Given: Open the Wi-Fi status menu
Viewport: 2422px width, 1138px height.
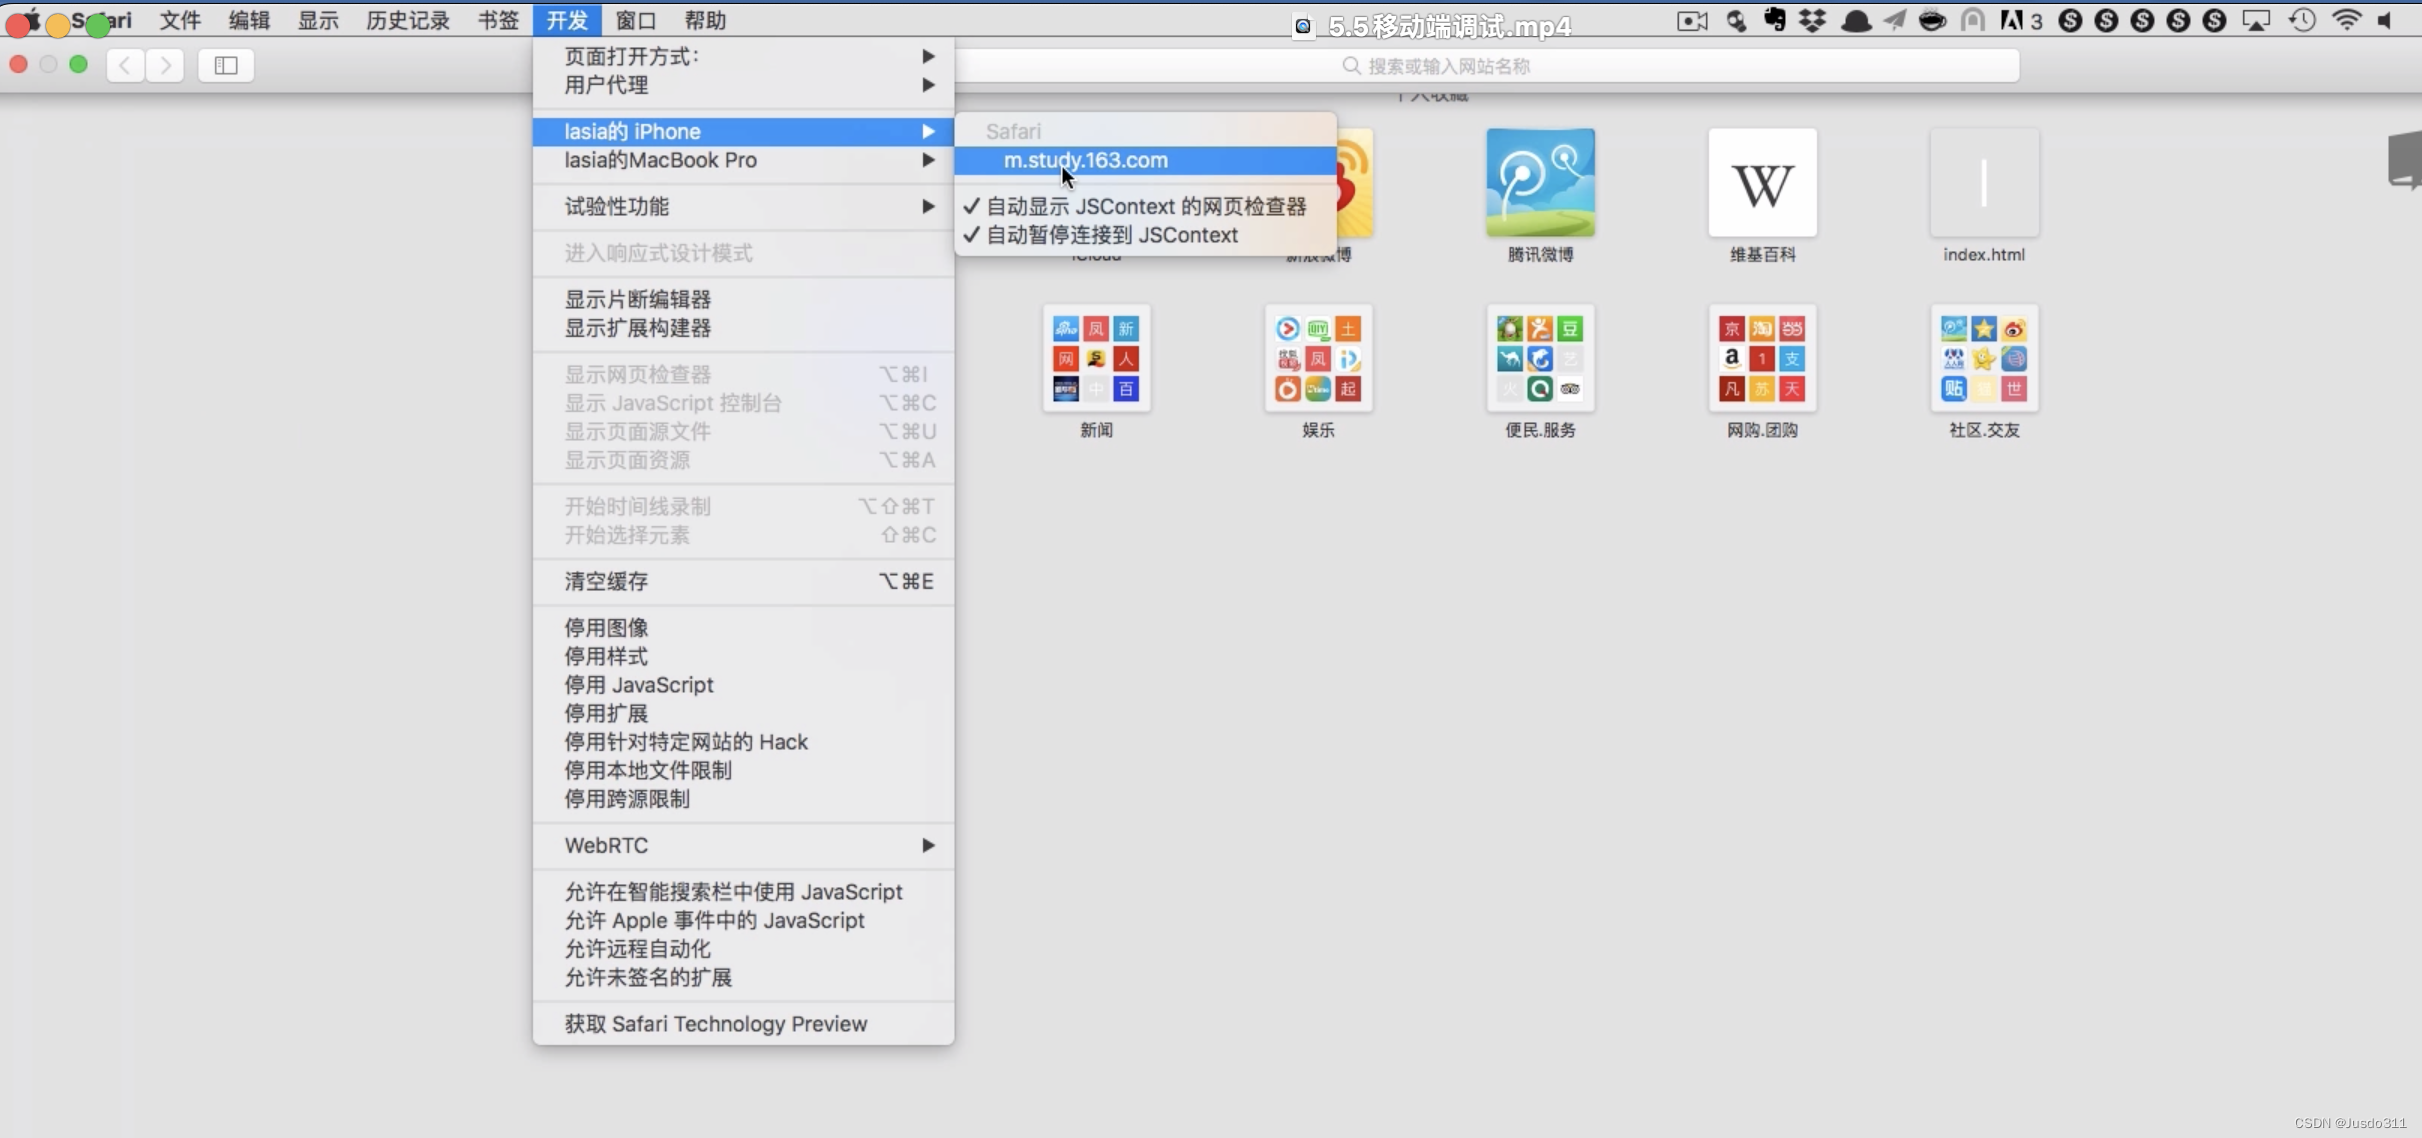Looking at the screenshot, I should [x=2346, y=20].
